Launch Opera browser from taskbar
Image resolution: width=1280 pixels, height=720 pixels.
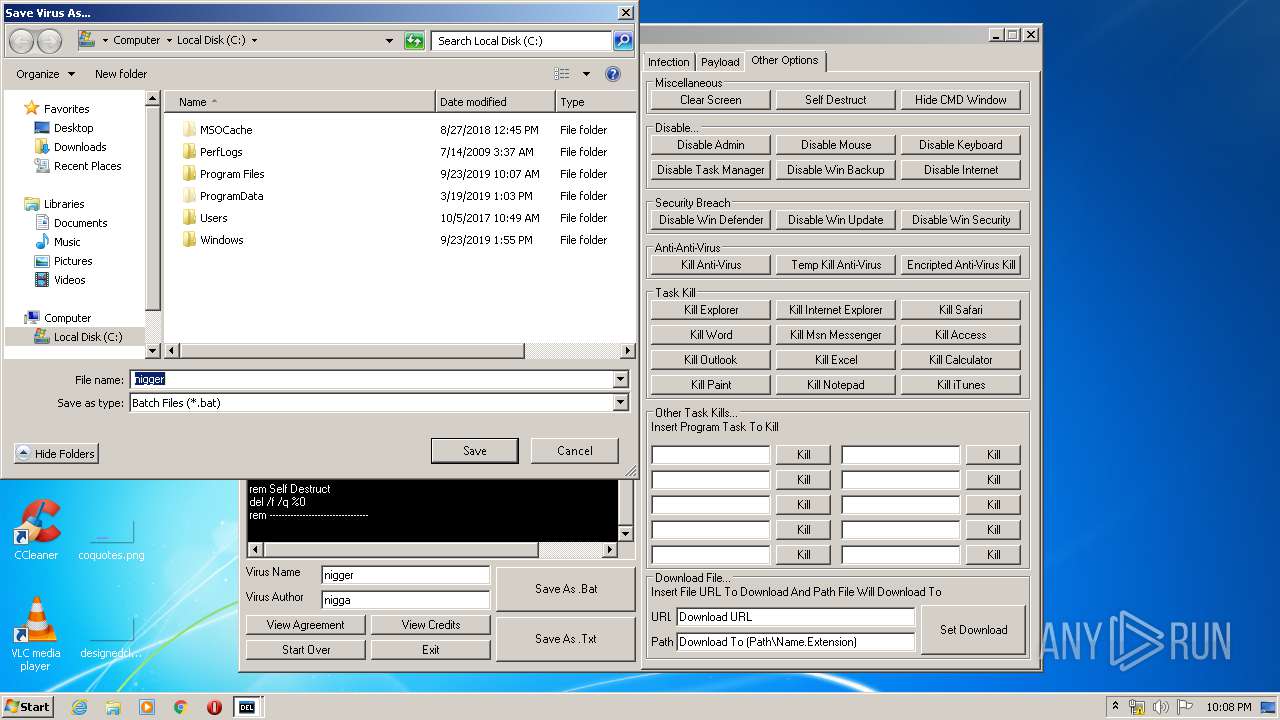214,707
